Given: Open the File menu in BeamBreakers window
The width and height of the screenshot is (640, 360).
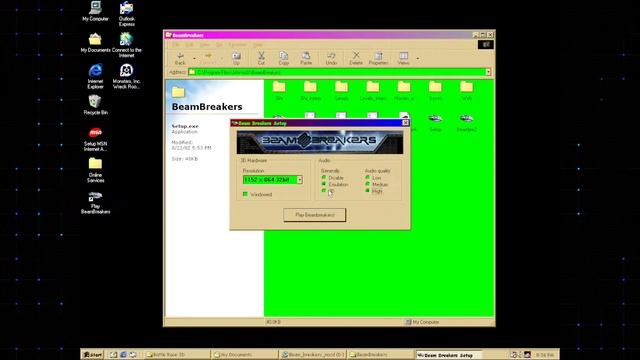Looking at the screenshot, I should 176,44.
